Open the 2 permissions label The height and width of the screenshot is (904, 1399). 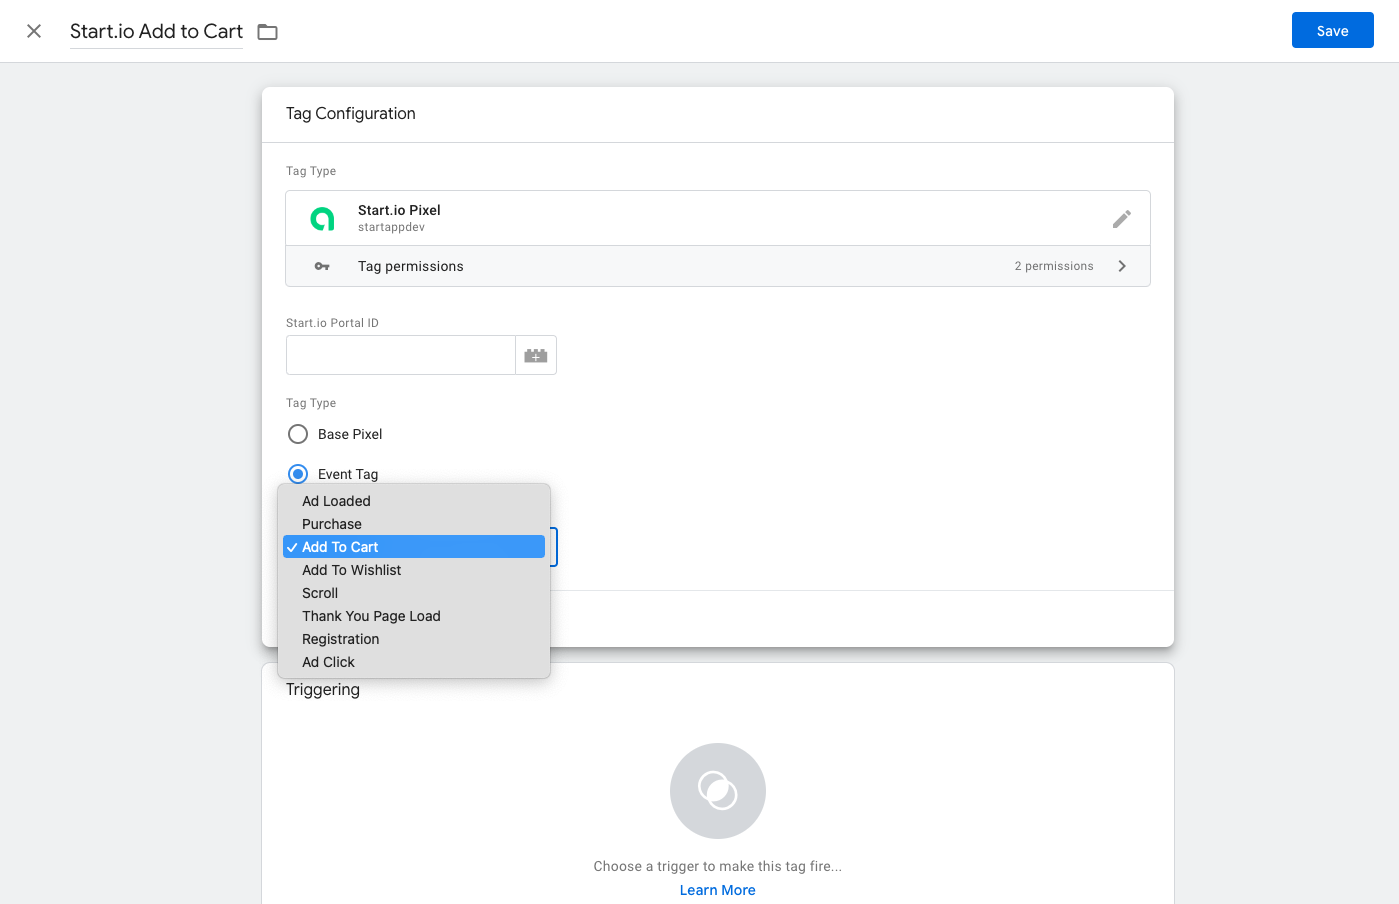click(x=1053, y=266)
